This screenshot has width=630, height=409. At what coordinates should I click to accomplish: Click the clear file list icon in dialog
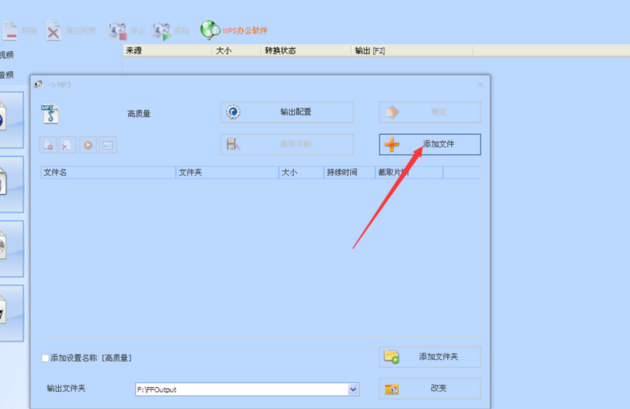pos(68,145)
